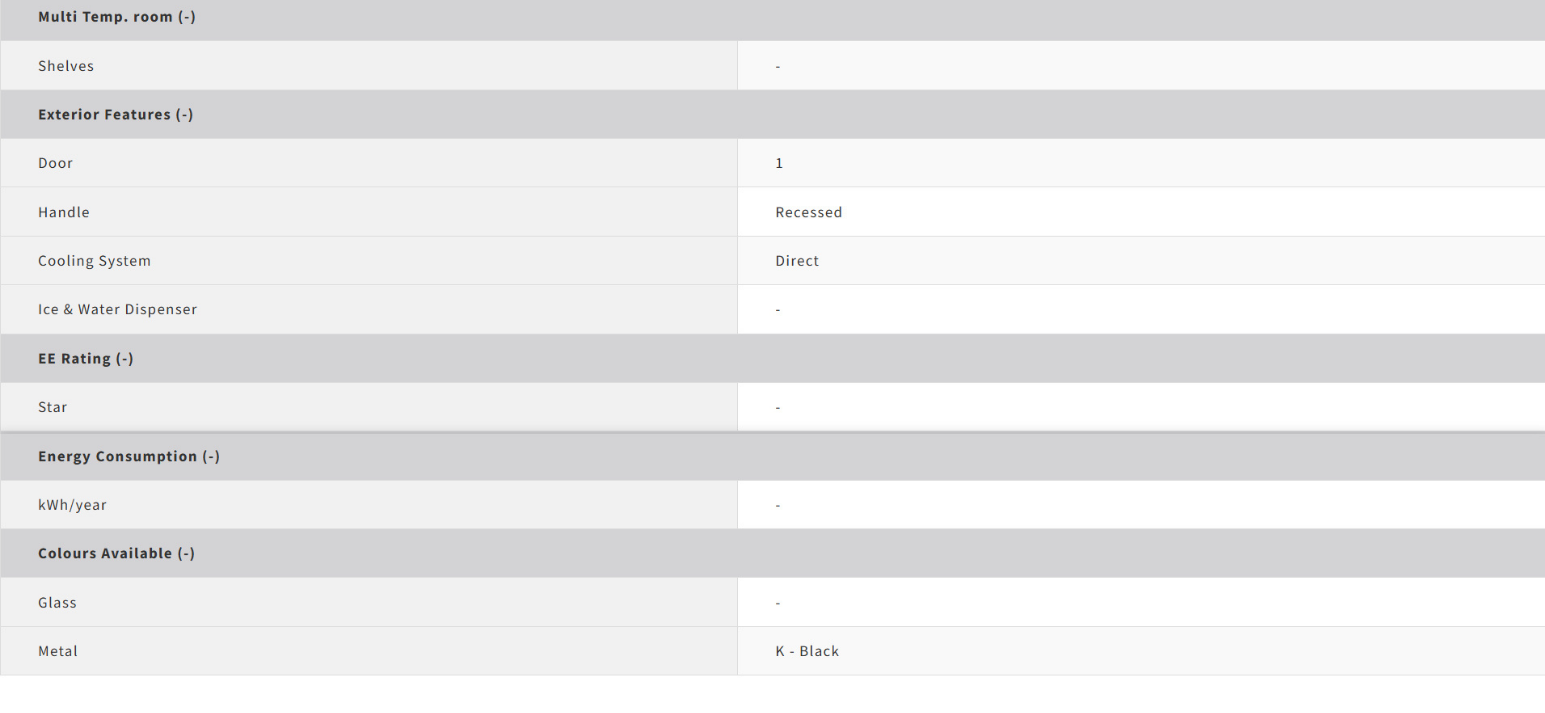Click the K - Black colour value
The width and height of the screenshot is (1545, 713).
807,651
